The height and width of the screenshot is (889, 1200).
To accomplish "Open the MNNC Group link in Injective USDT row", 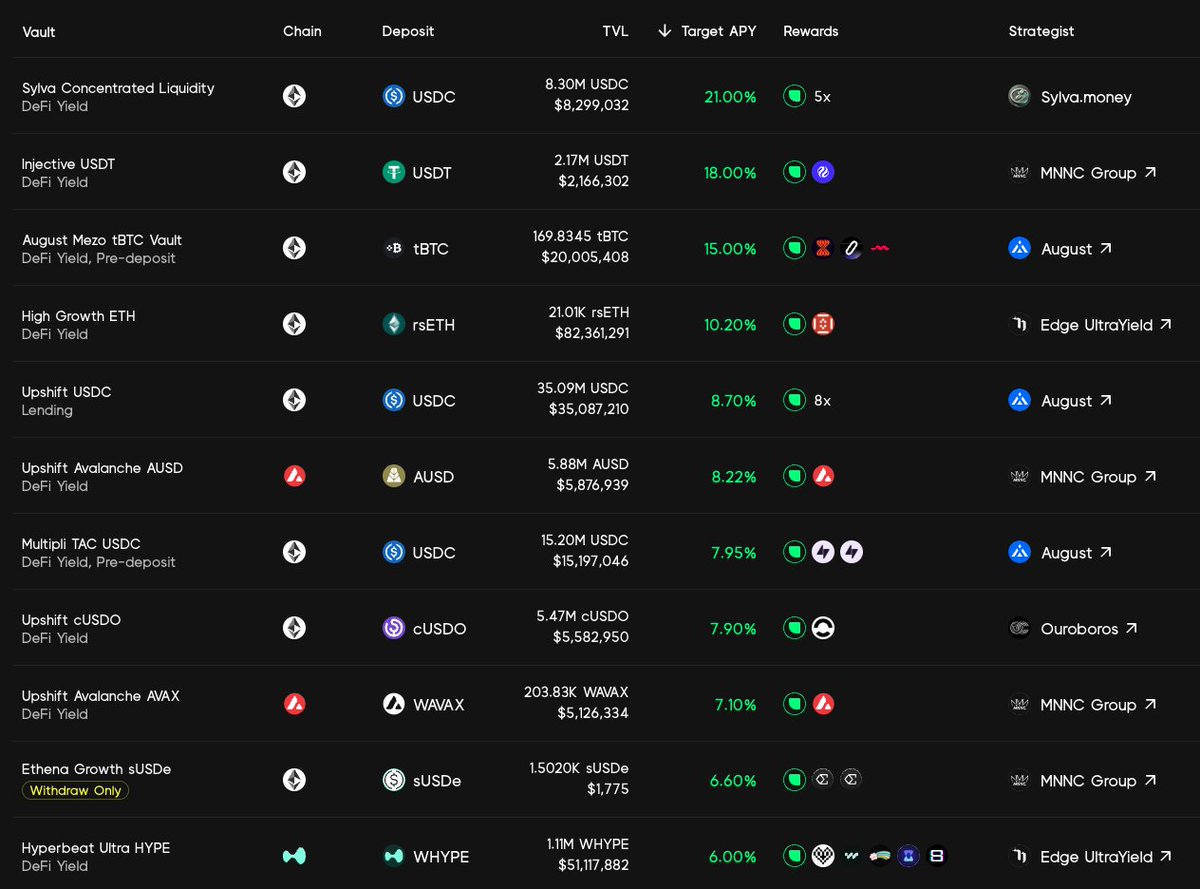I will 1098,173.
